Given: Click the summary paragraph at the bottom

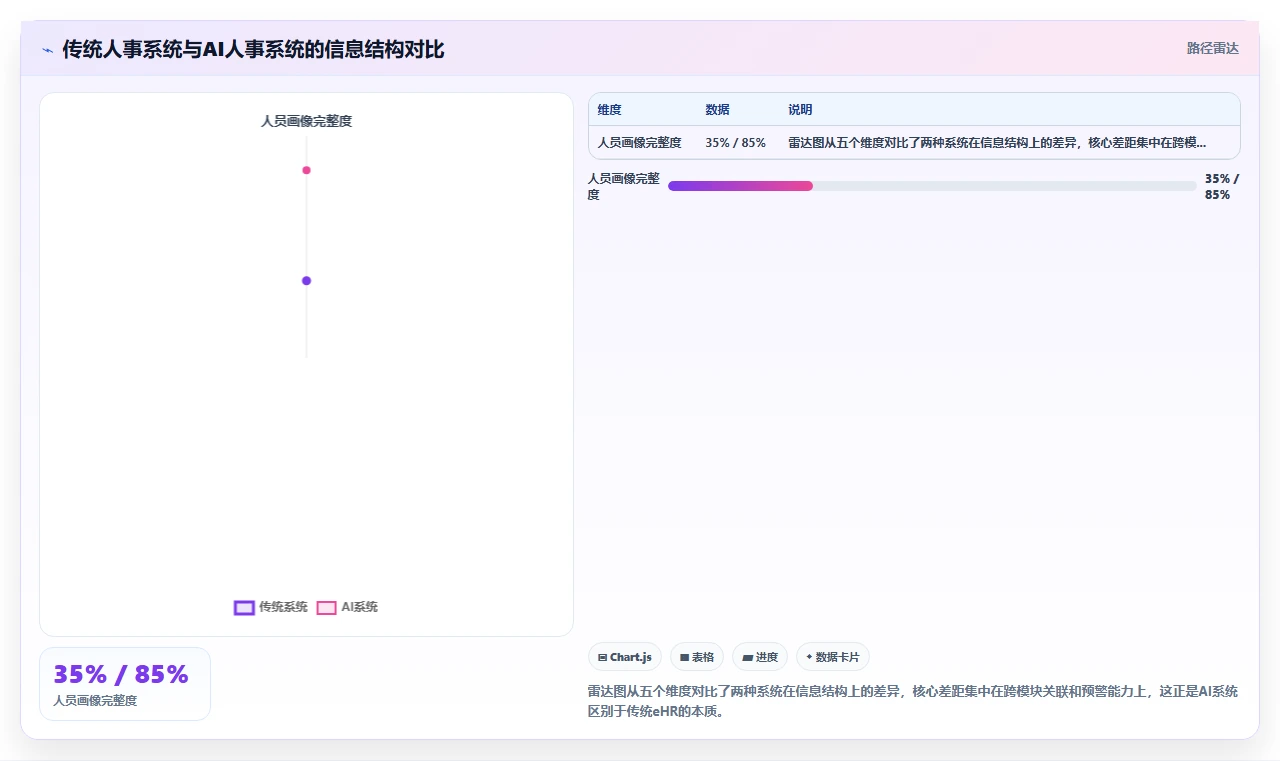Looking at the screenshot, I should point(913,702).
